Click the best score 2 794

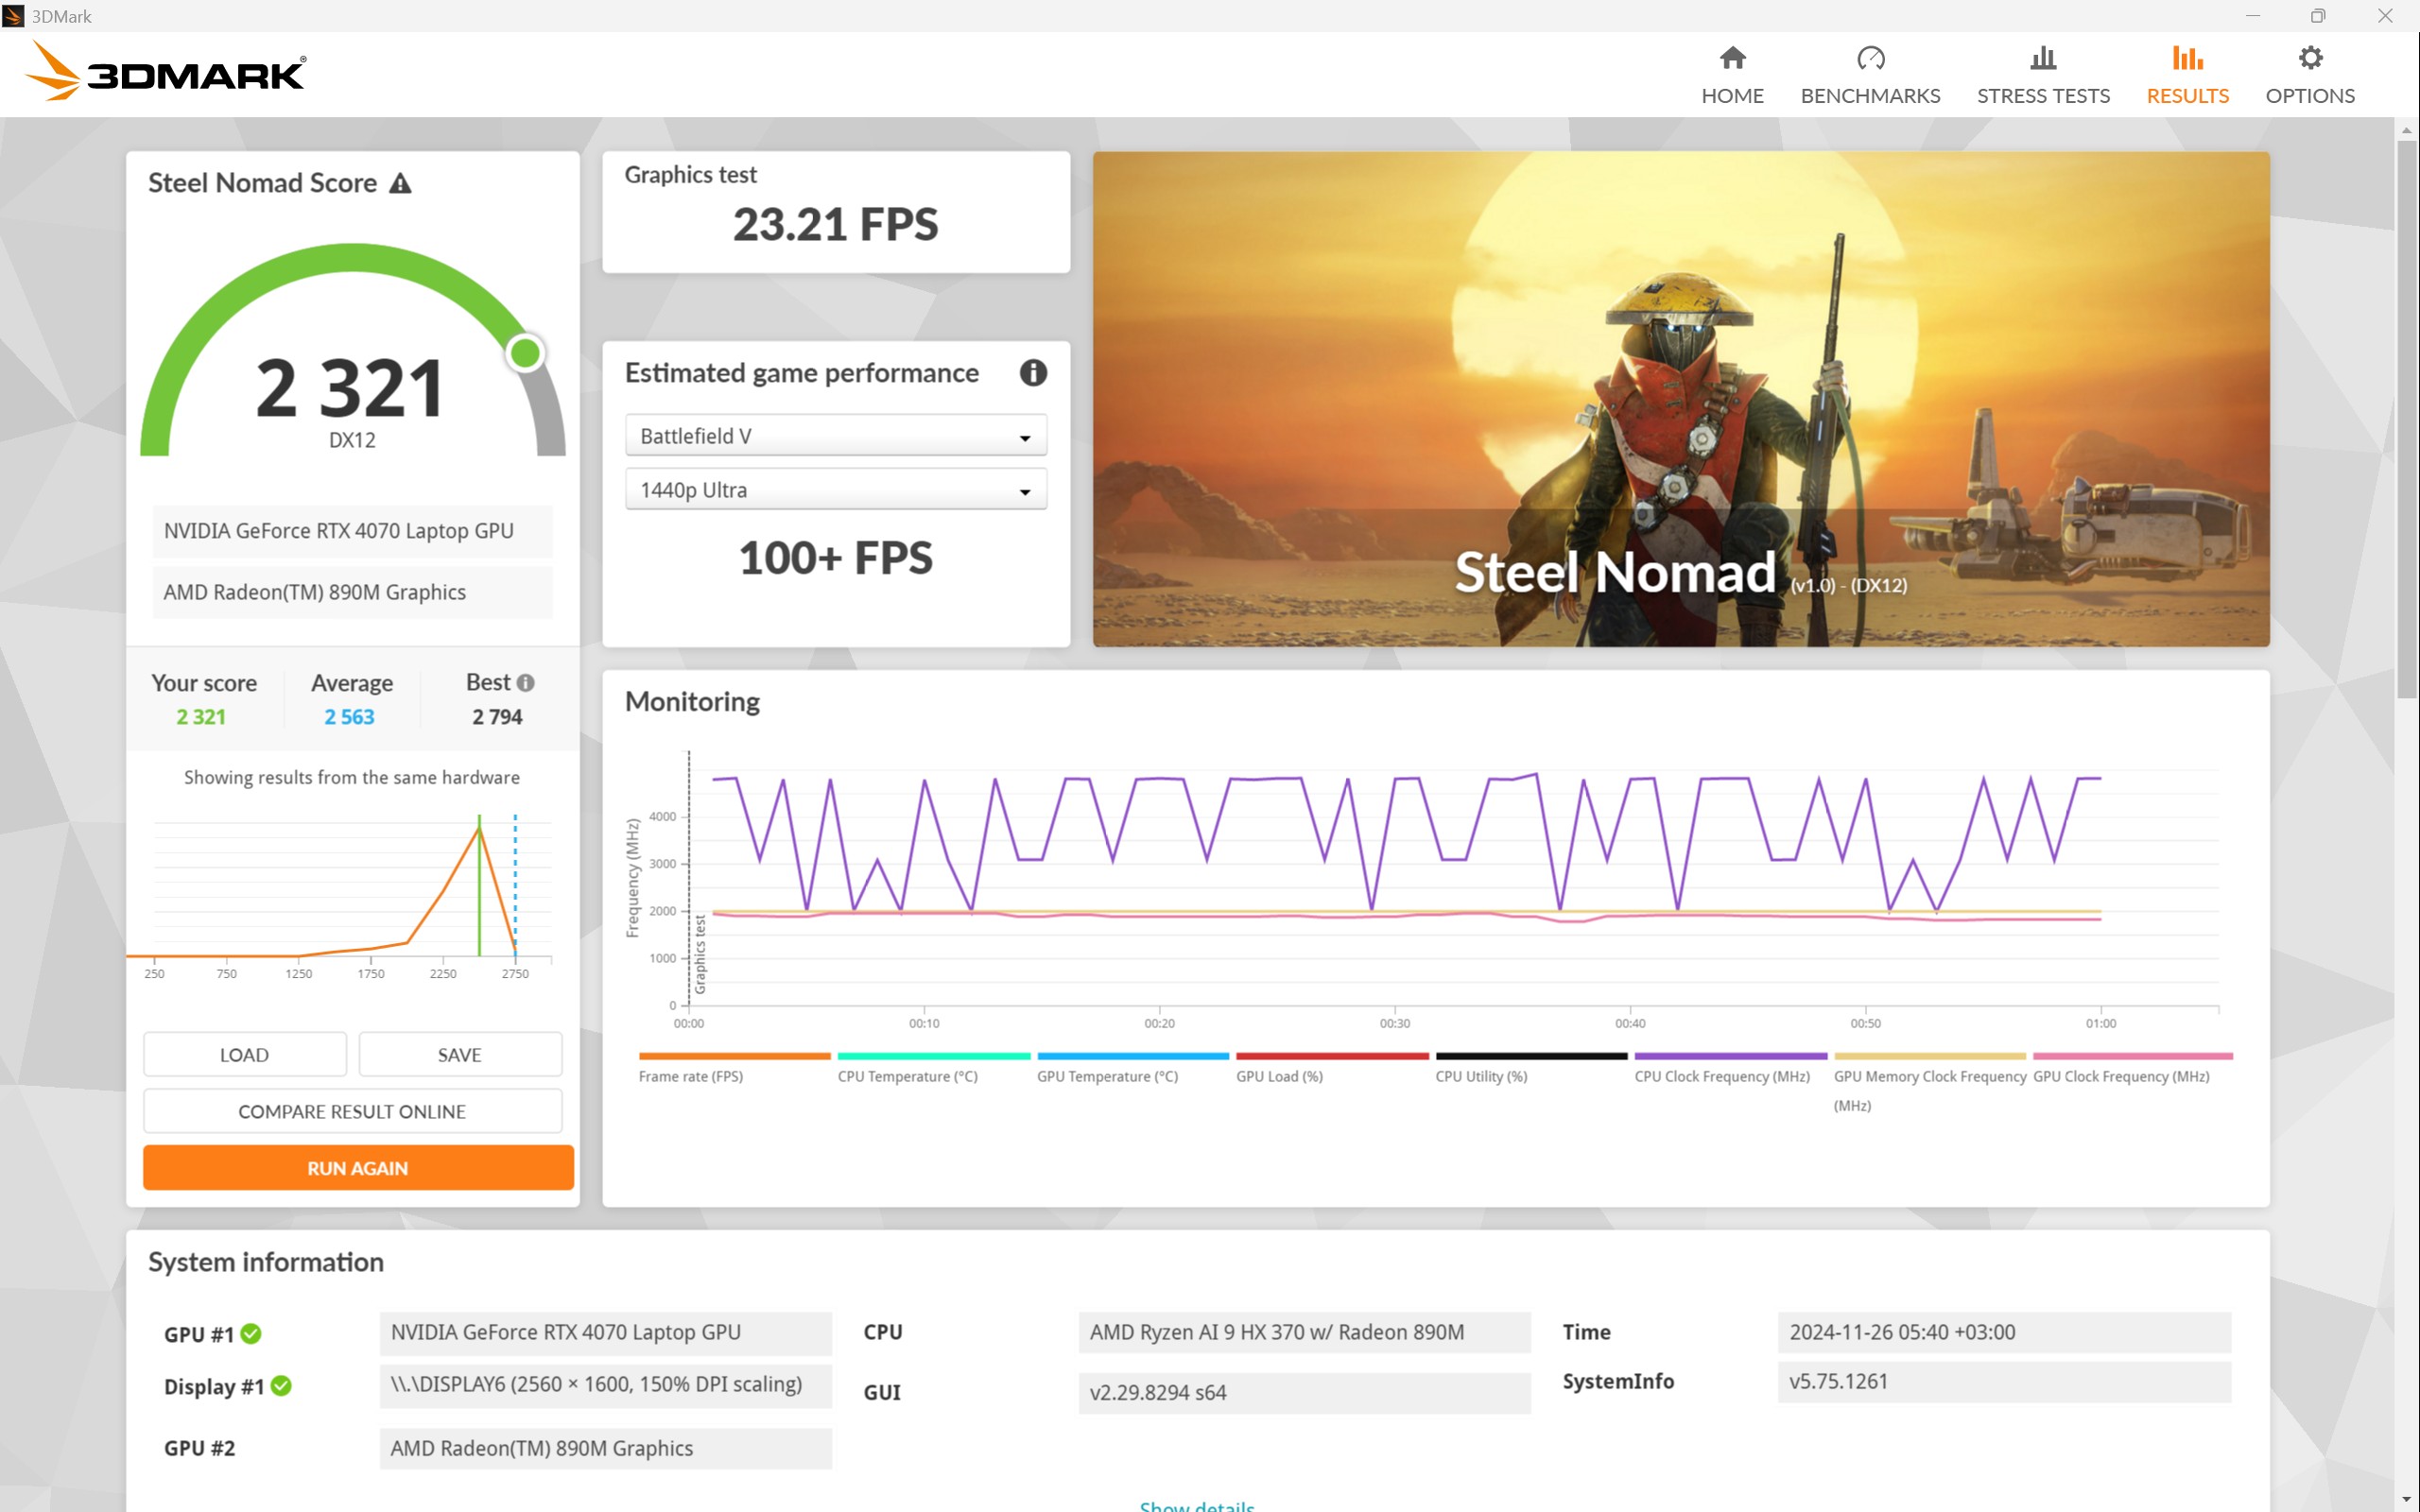pos(497,717)
